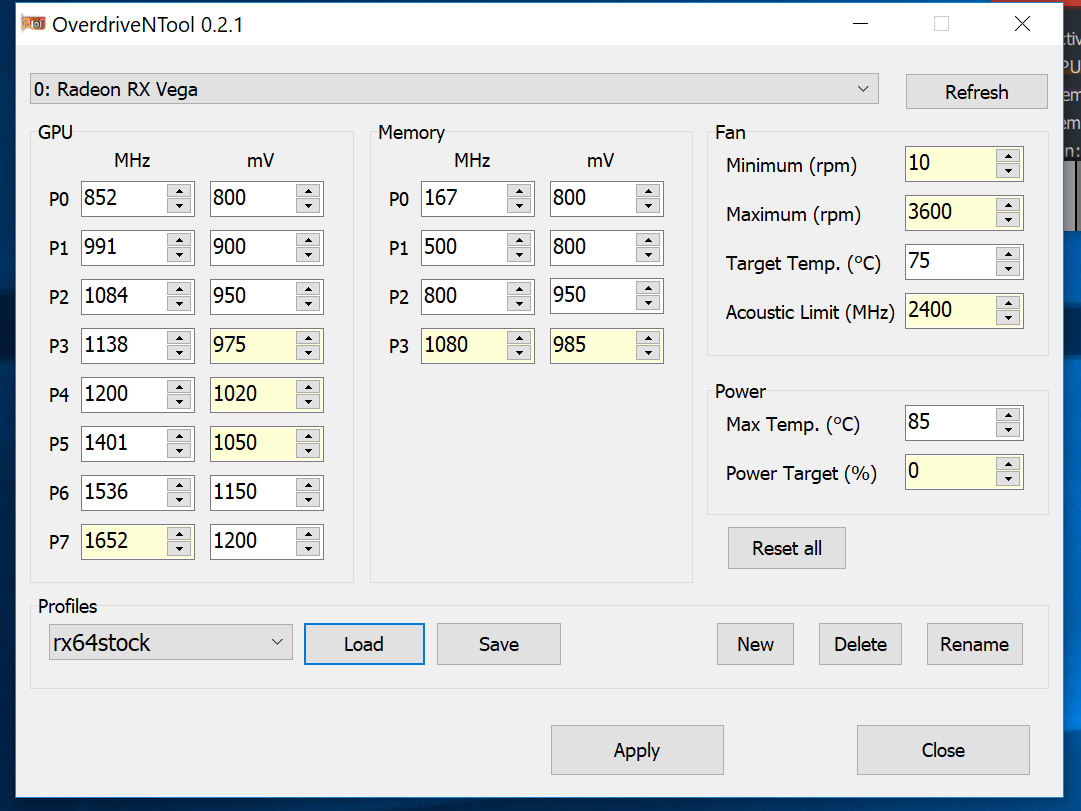Decrease GPU P2 MHz with down arrow

(x=179, y=303)
